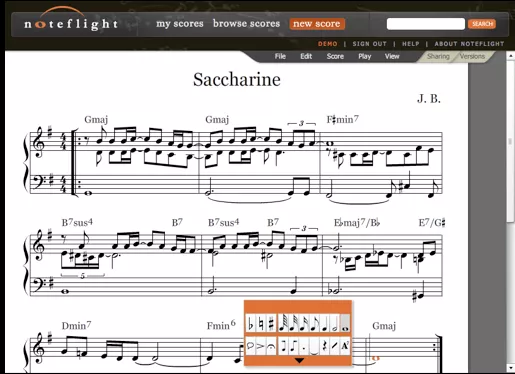The image size is (515, 374).
Task: Click the vertical scrollbar thumb
Action: (x=511, y=142)
